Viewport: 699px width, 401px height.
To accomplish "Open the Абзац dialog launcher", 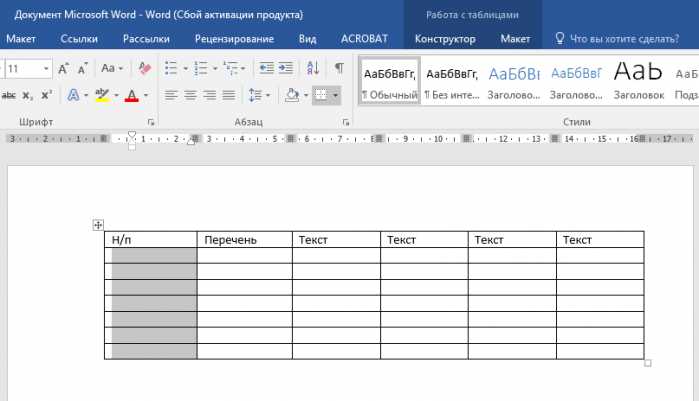I will tap(346, 122).
